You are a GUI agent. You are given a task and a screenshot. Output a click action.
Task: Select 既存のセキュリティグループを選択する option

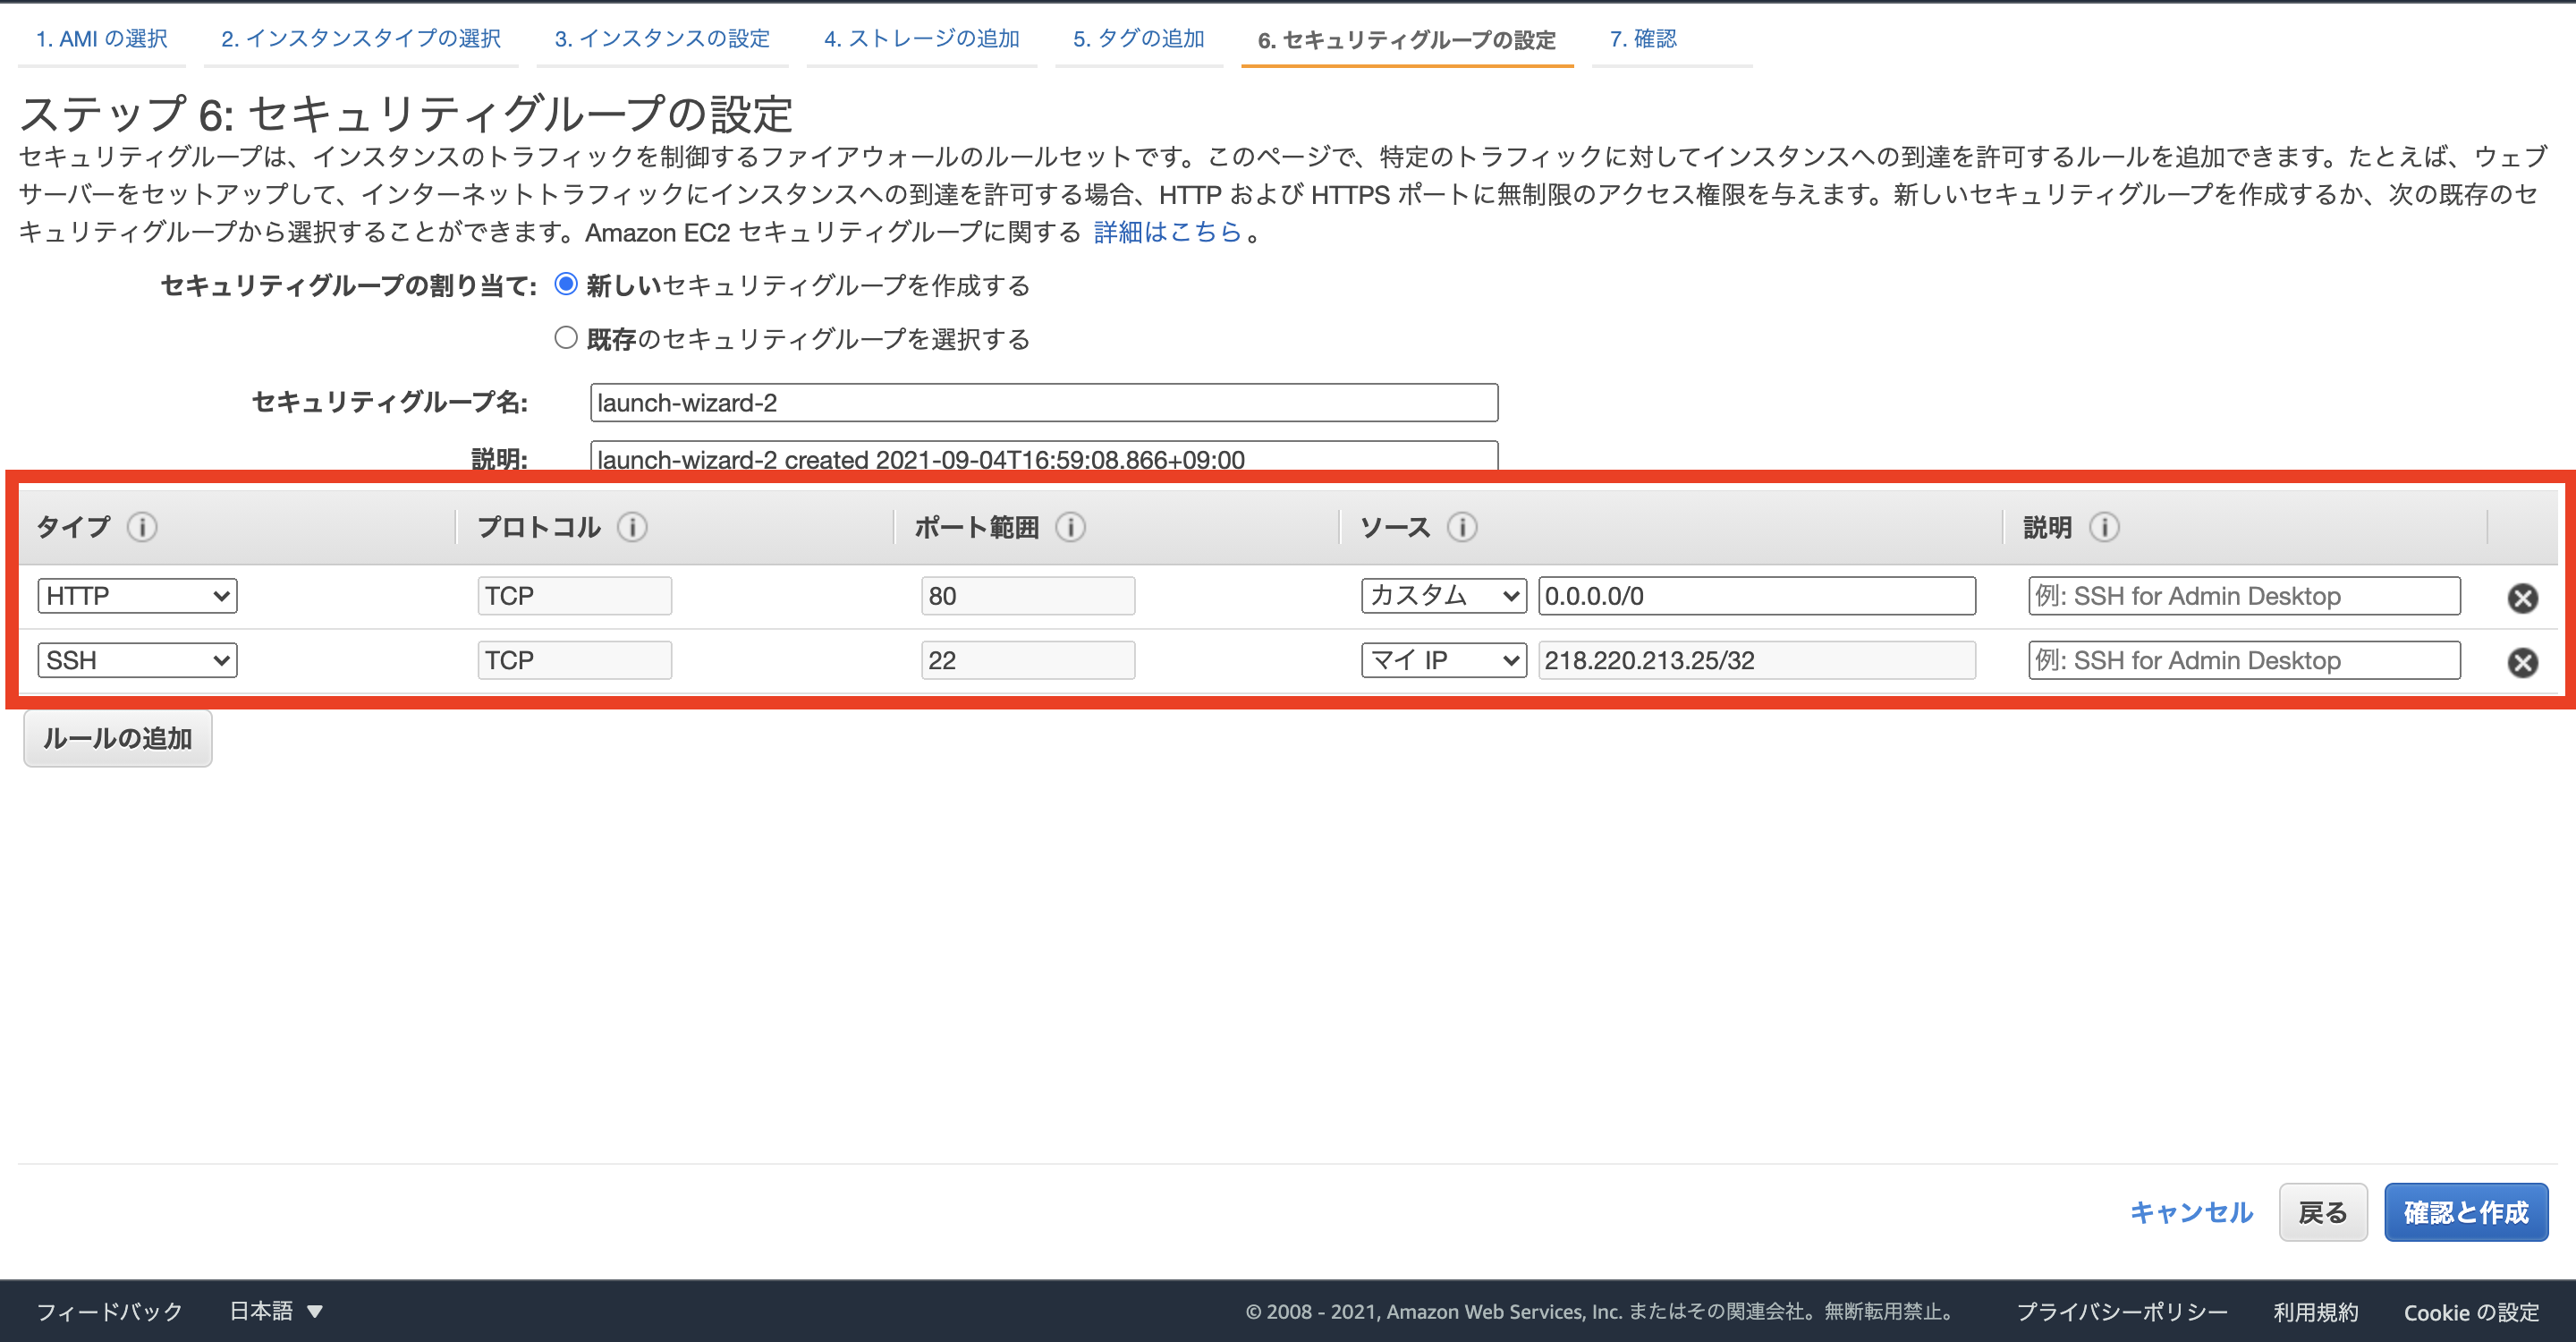tap(566, 338)
